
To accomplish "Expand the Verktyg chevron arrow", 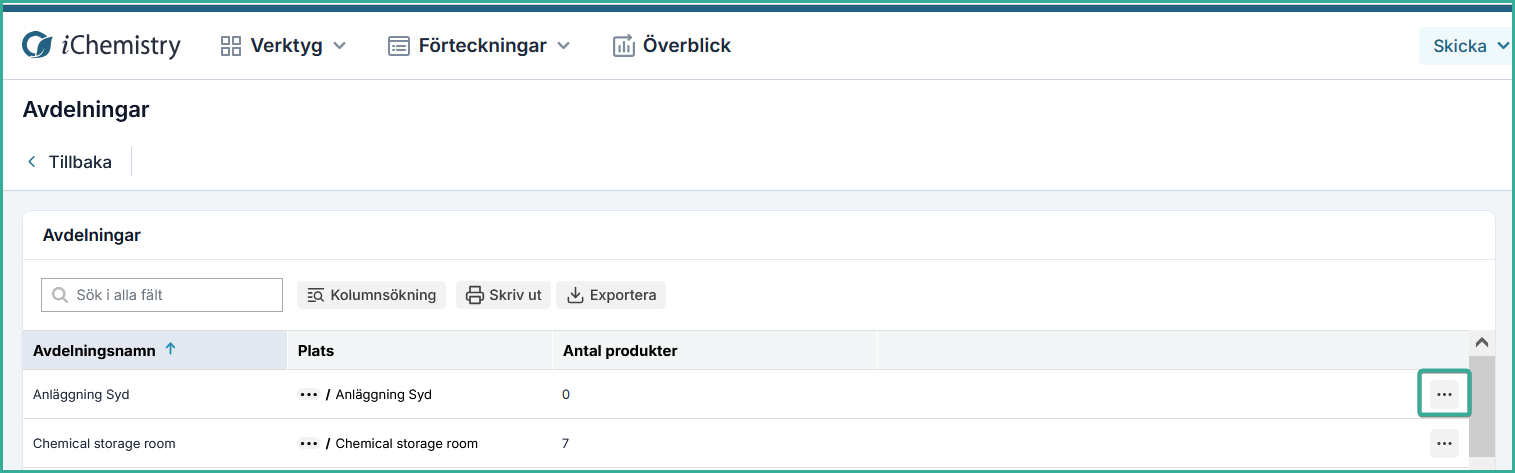I will 339,46.
